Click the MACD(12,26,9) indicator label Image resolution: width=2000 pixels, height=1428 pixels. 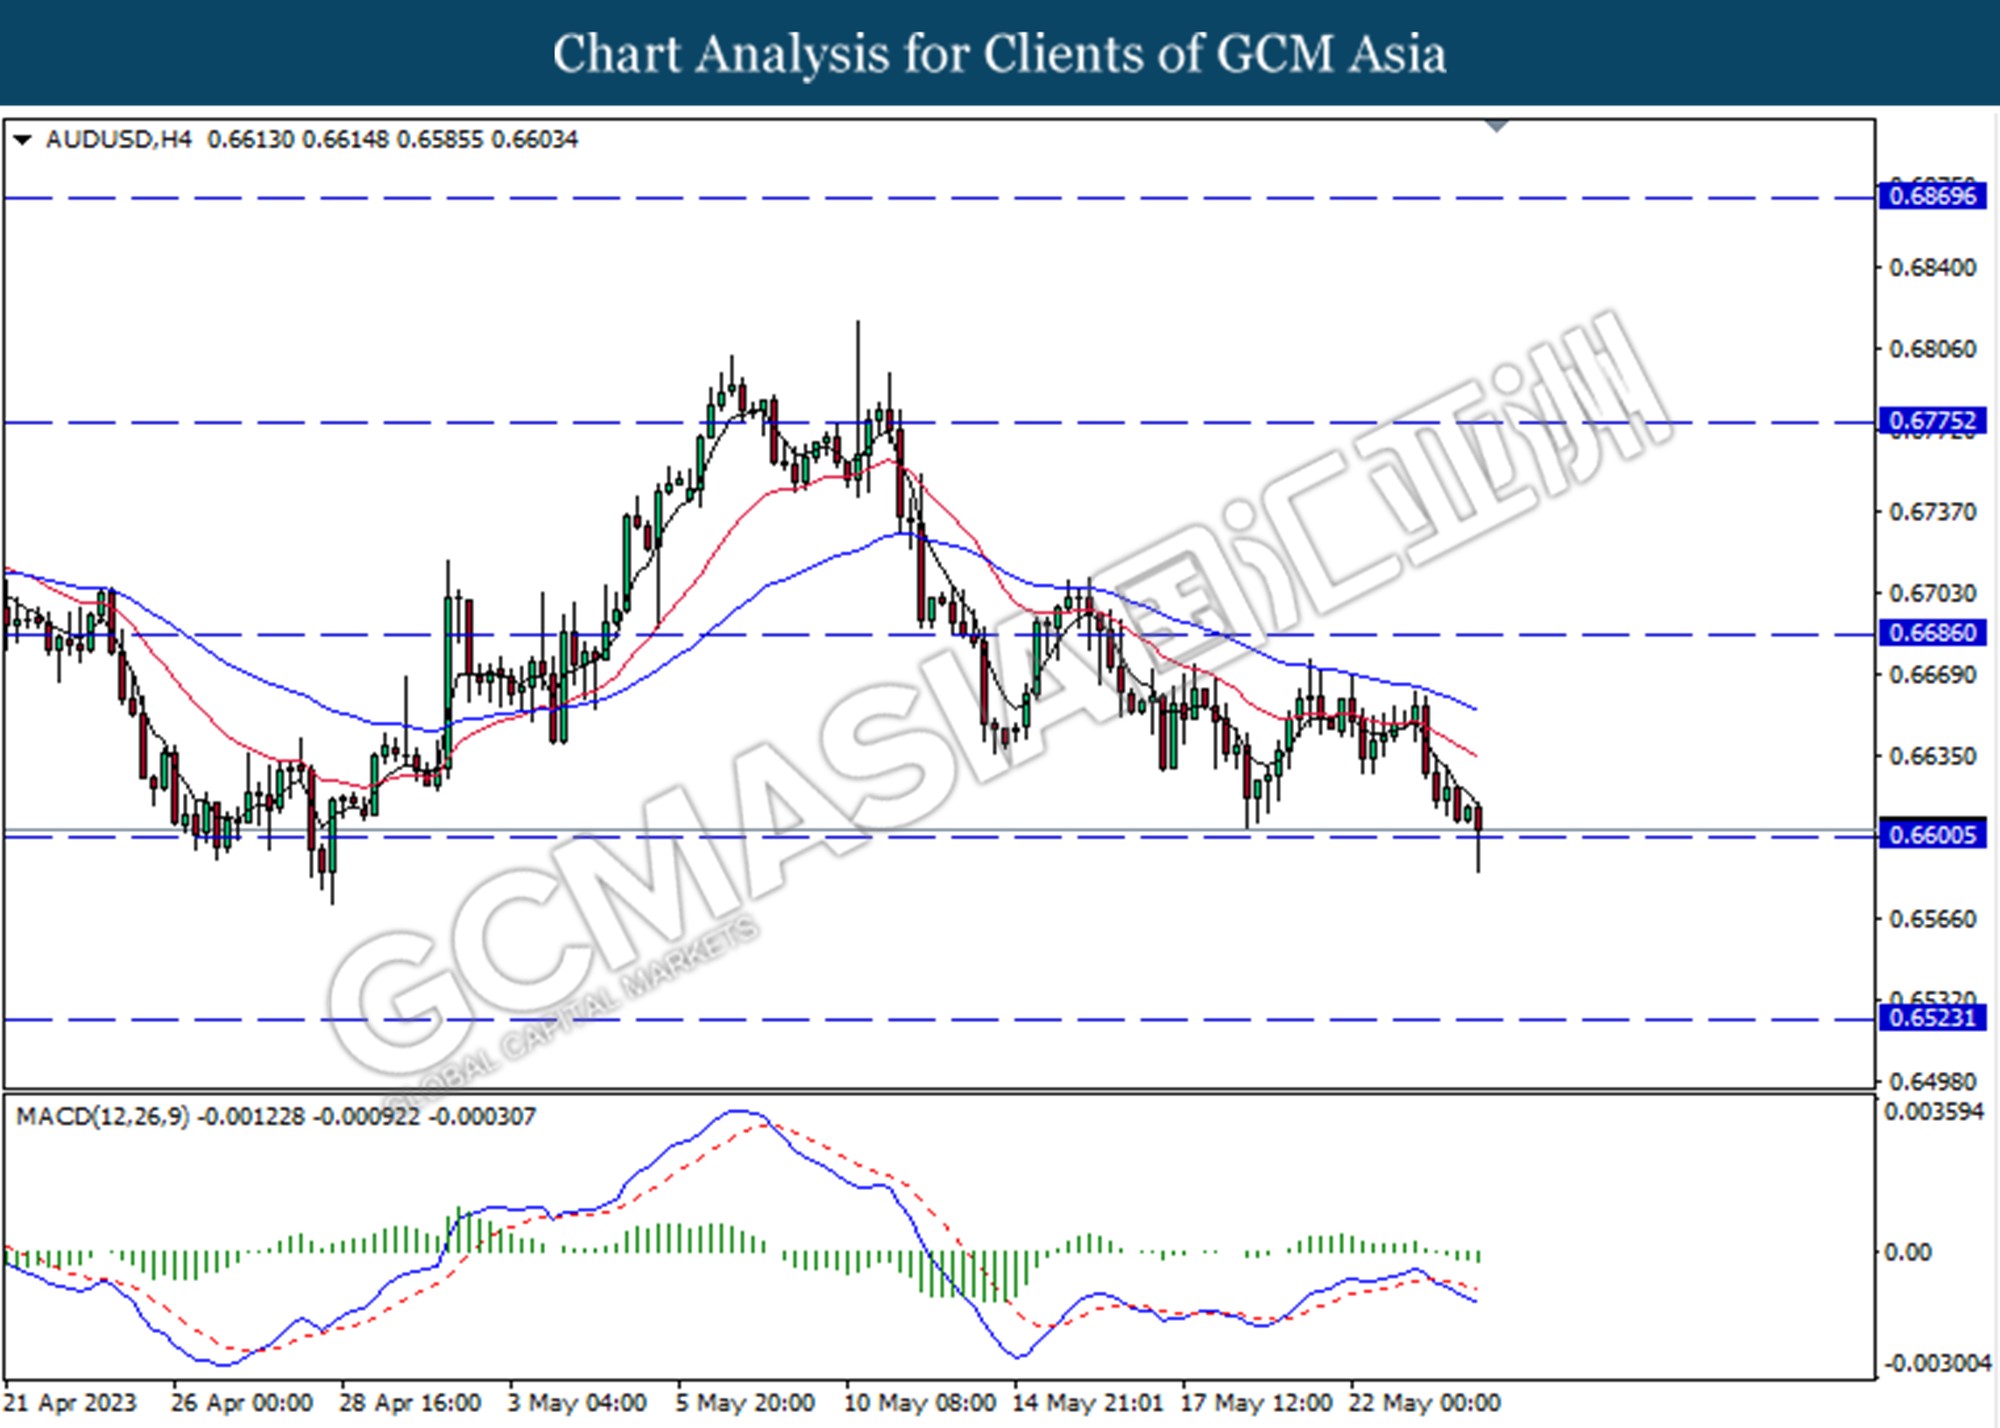[x=102, y=1116]
